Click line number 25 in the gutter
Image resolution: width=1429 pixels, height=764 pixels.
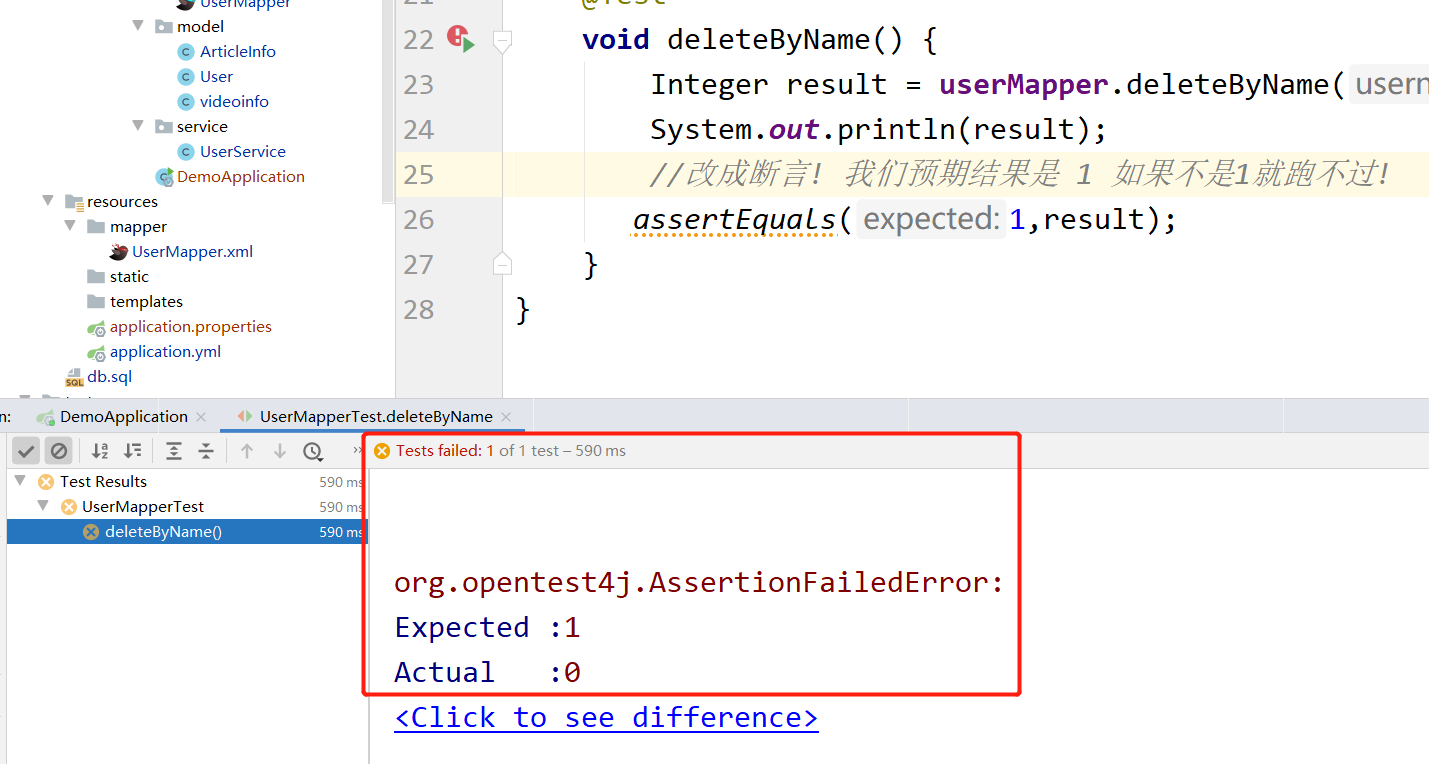point(418,175)
